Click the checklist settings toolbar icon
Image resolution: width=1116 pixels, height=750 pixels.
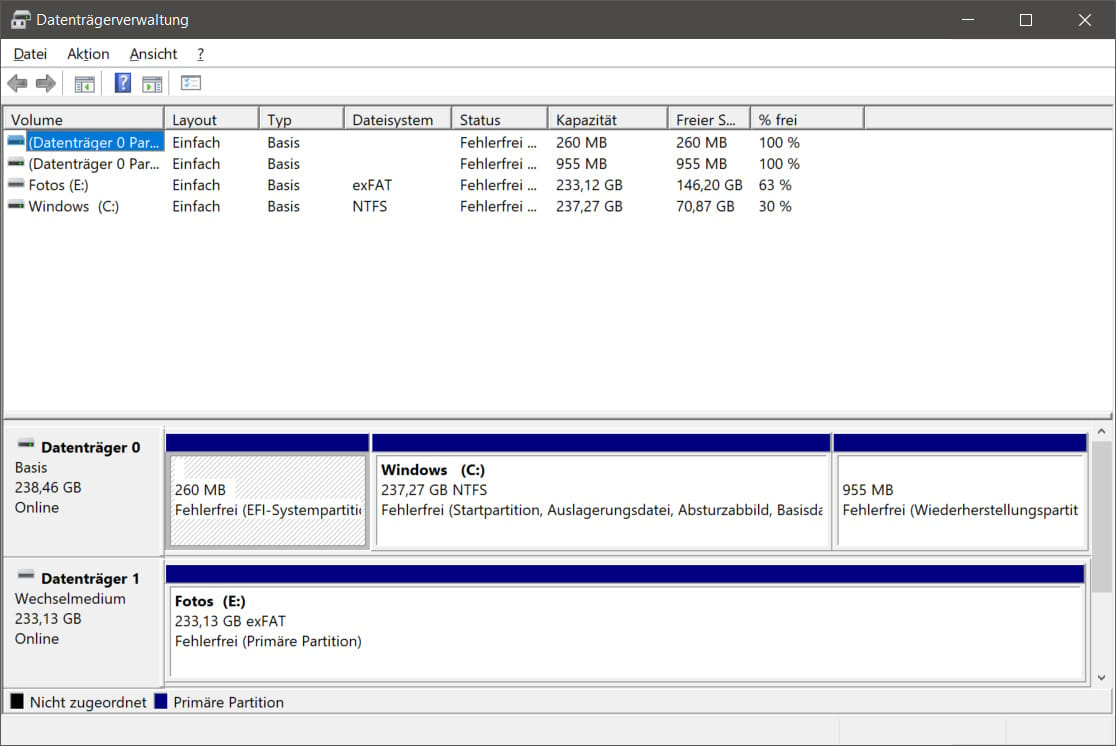click(191, 84)
